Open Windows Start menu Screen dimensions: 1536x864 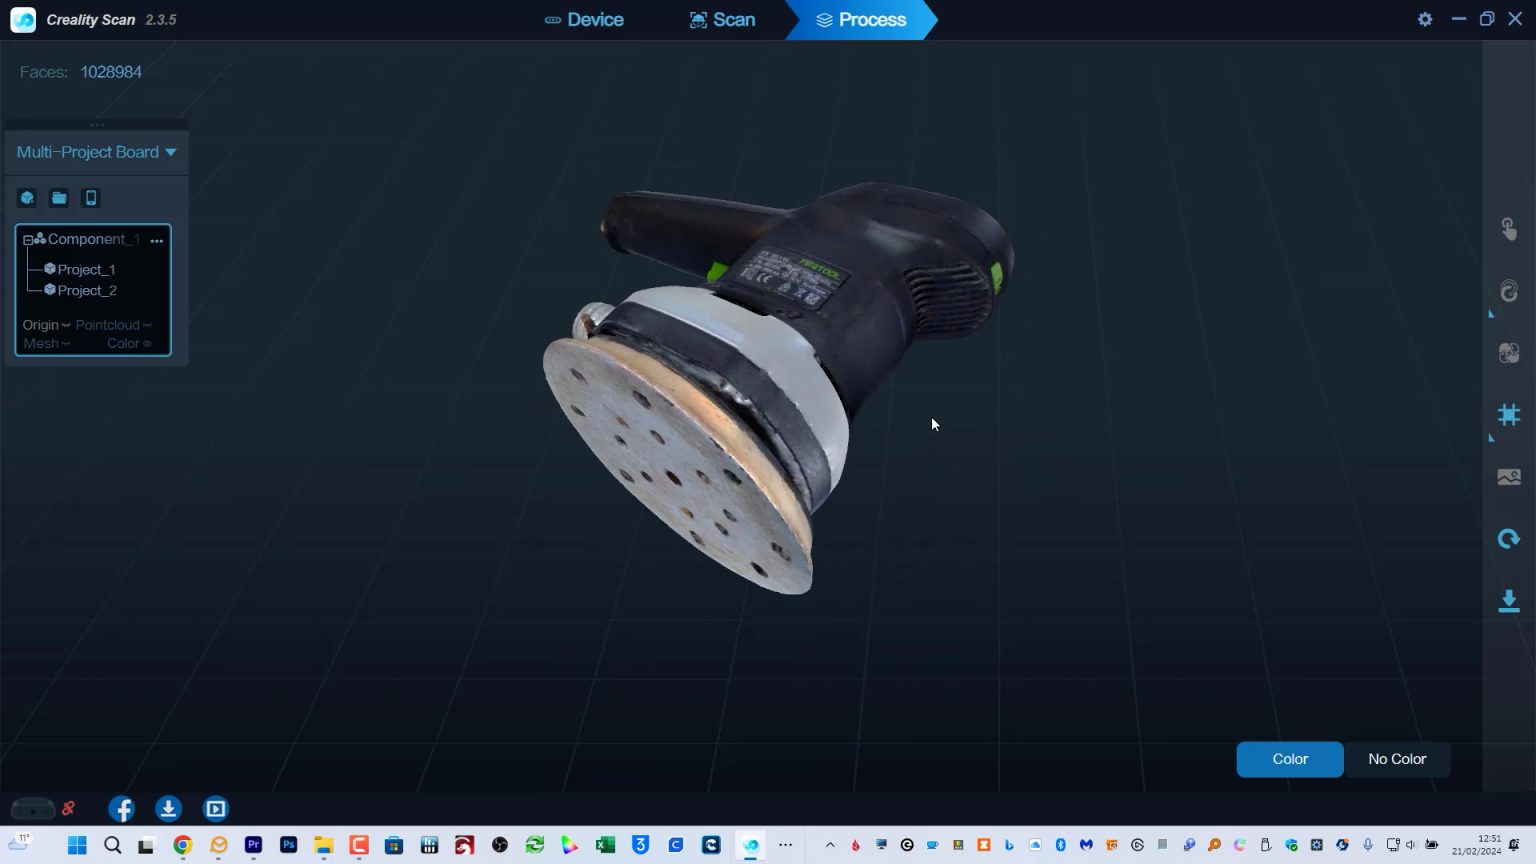tap(77, 845)
